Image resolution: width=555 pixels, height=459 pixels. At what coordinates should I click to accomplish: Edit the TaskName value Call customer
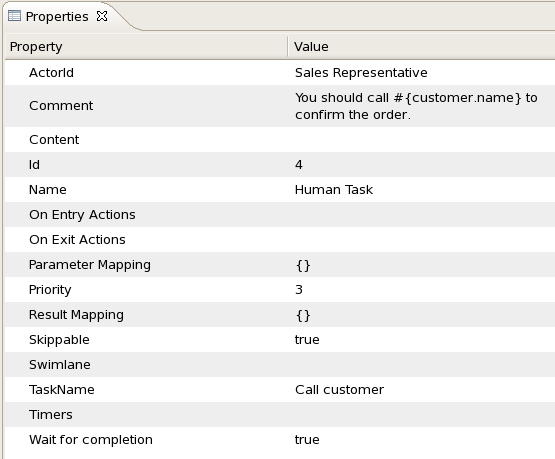(339, 390)
